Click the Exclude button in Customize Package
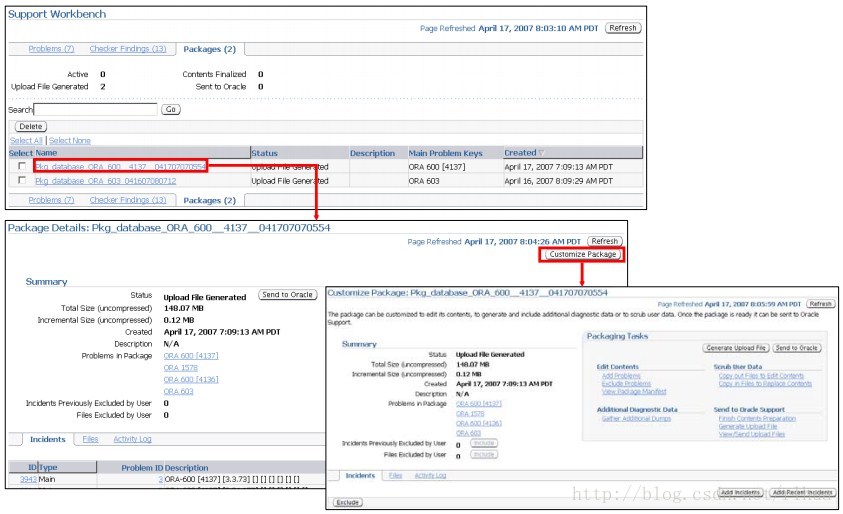Image resolution: width=843 pixels, height=514 pixels. pyautogui.click(x=348, y=502)
